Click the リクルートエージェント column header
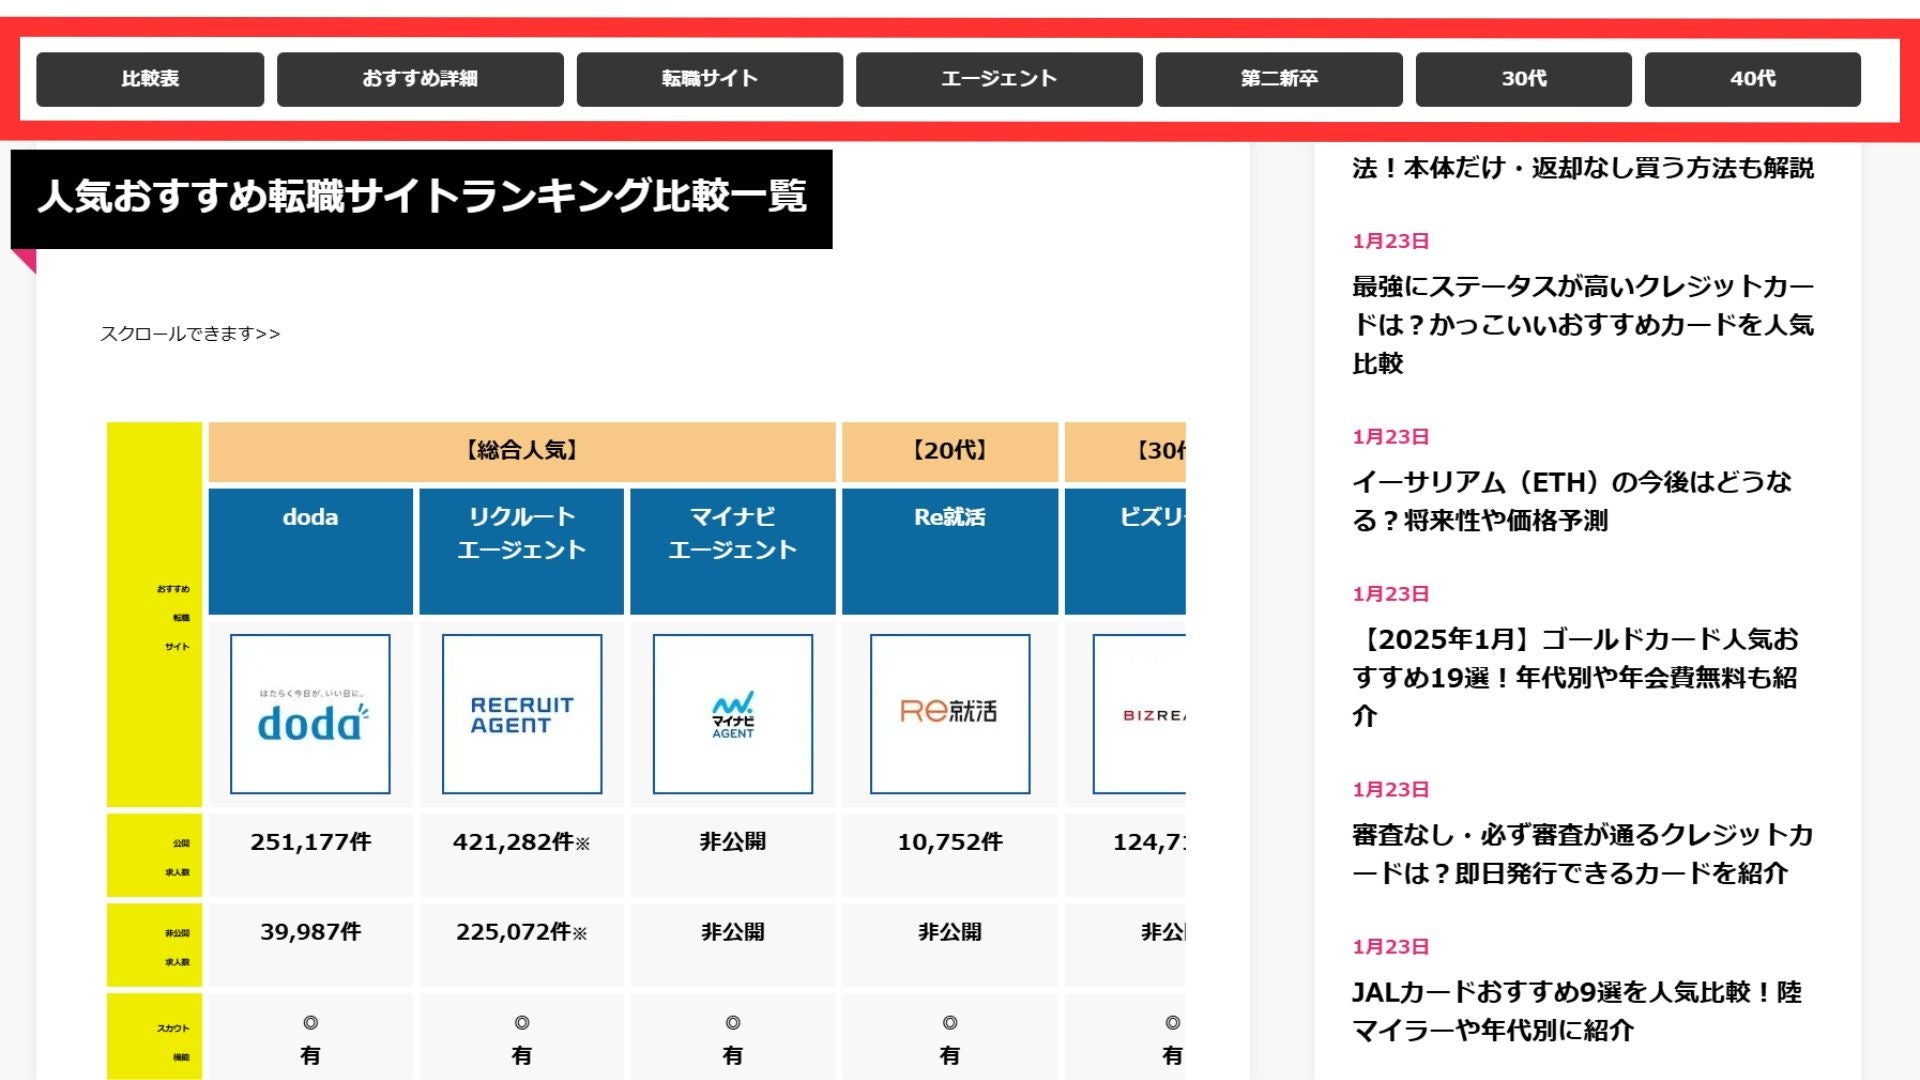 (x=521, y=533)
